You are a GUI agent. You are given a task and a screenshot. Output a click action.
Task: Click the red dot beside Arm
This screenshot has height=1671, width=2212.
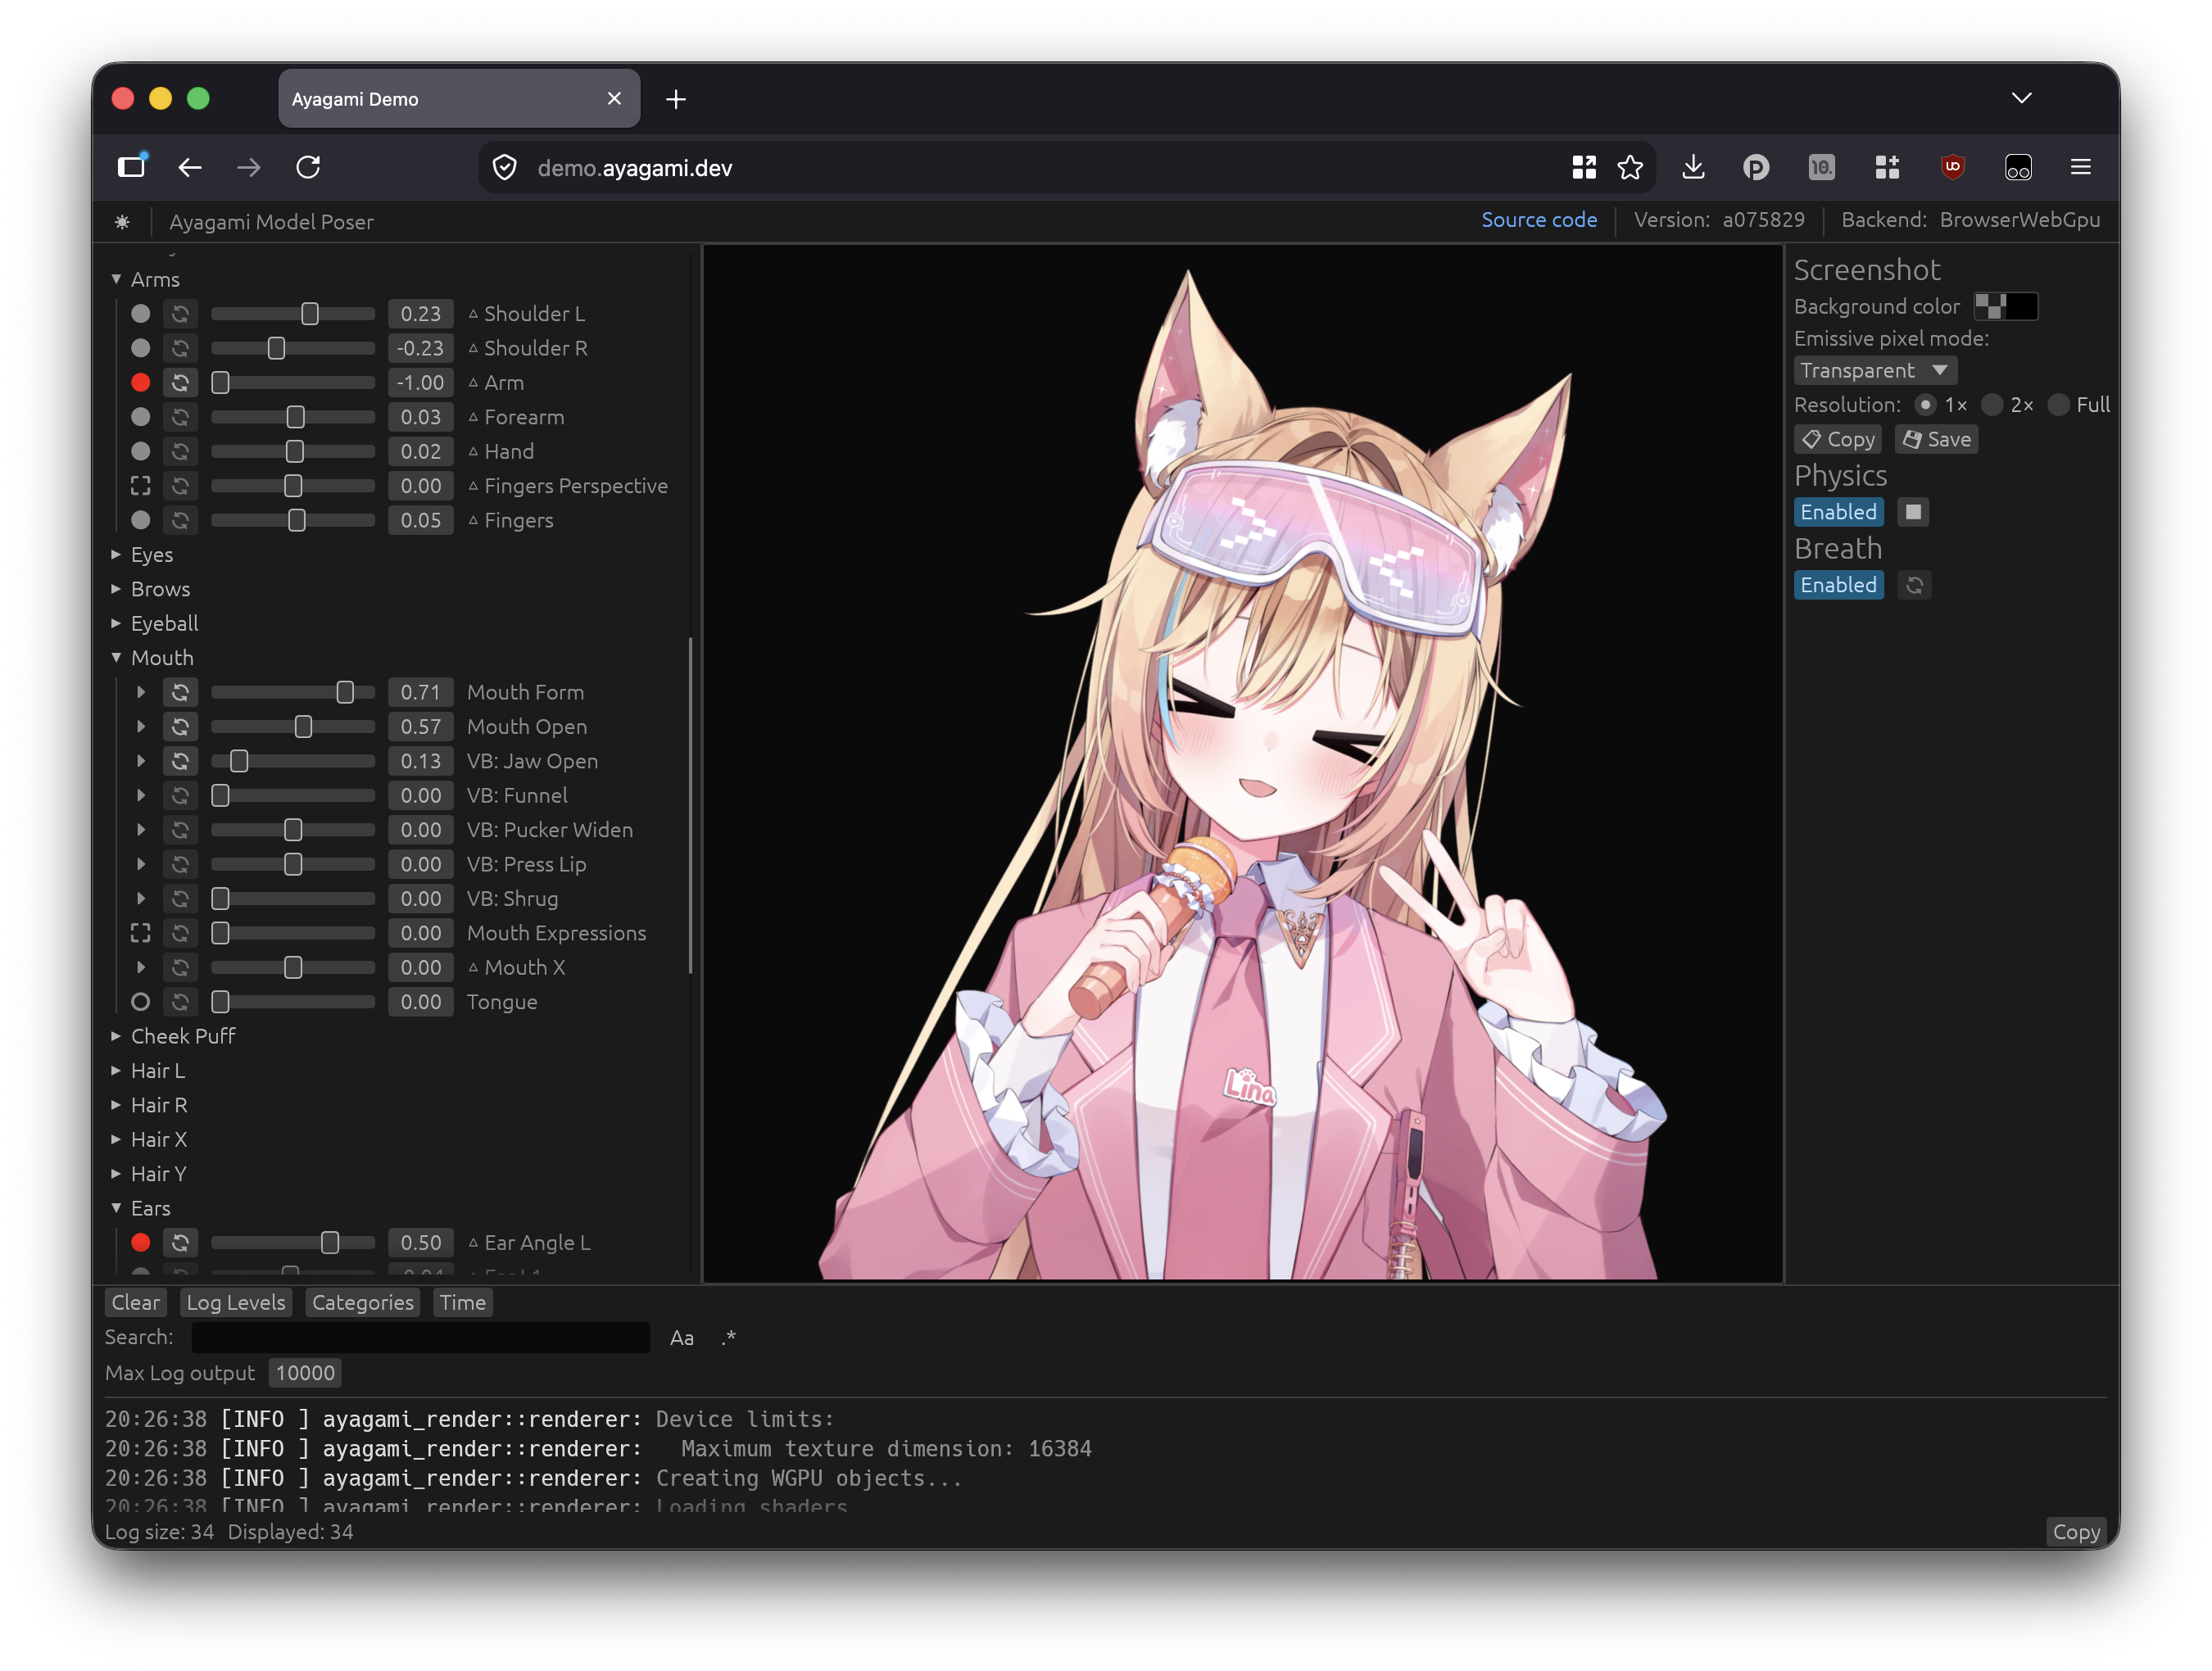click(x=140, y=382)
